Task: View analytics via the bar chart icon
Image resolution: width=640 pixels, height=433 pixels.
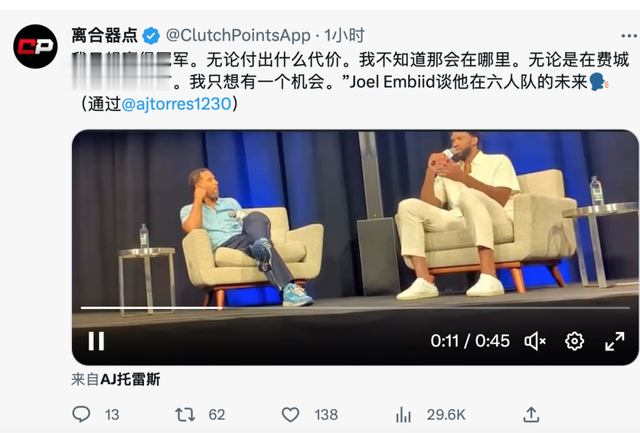Action: [x=403, y=415]
